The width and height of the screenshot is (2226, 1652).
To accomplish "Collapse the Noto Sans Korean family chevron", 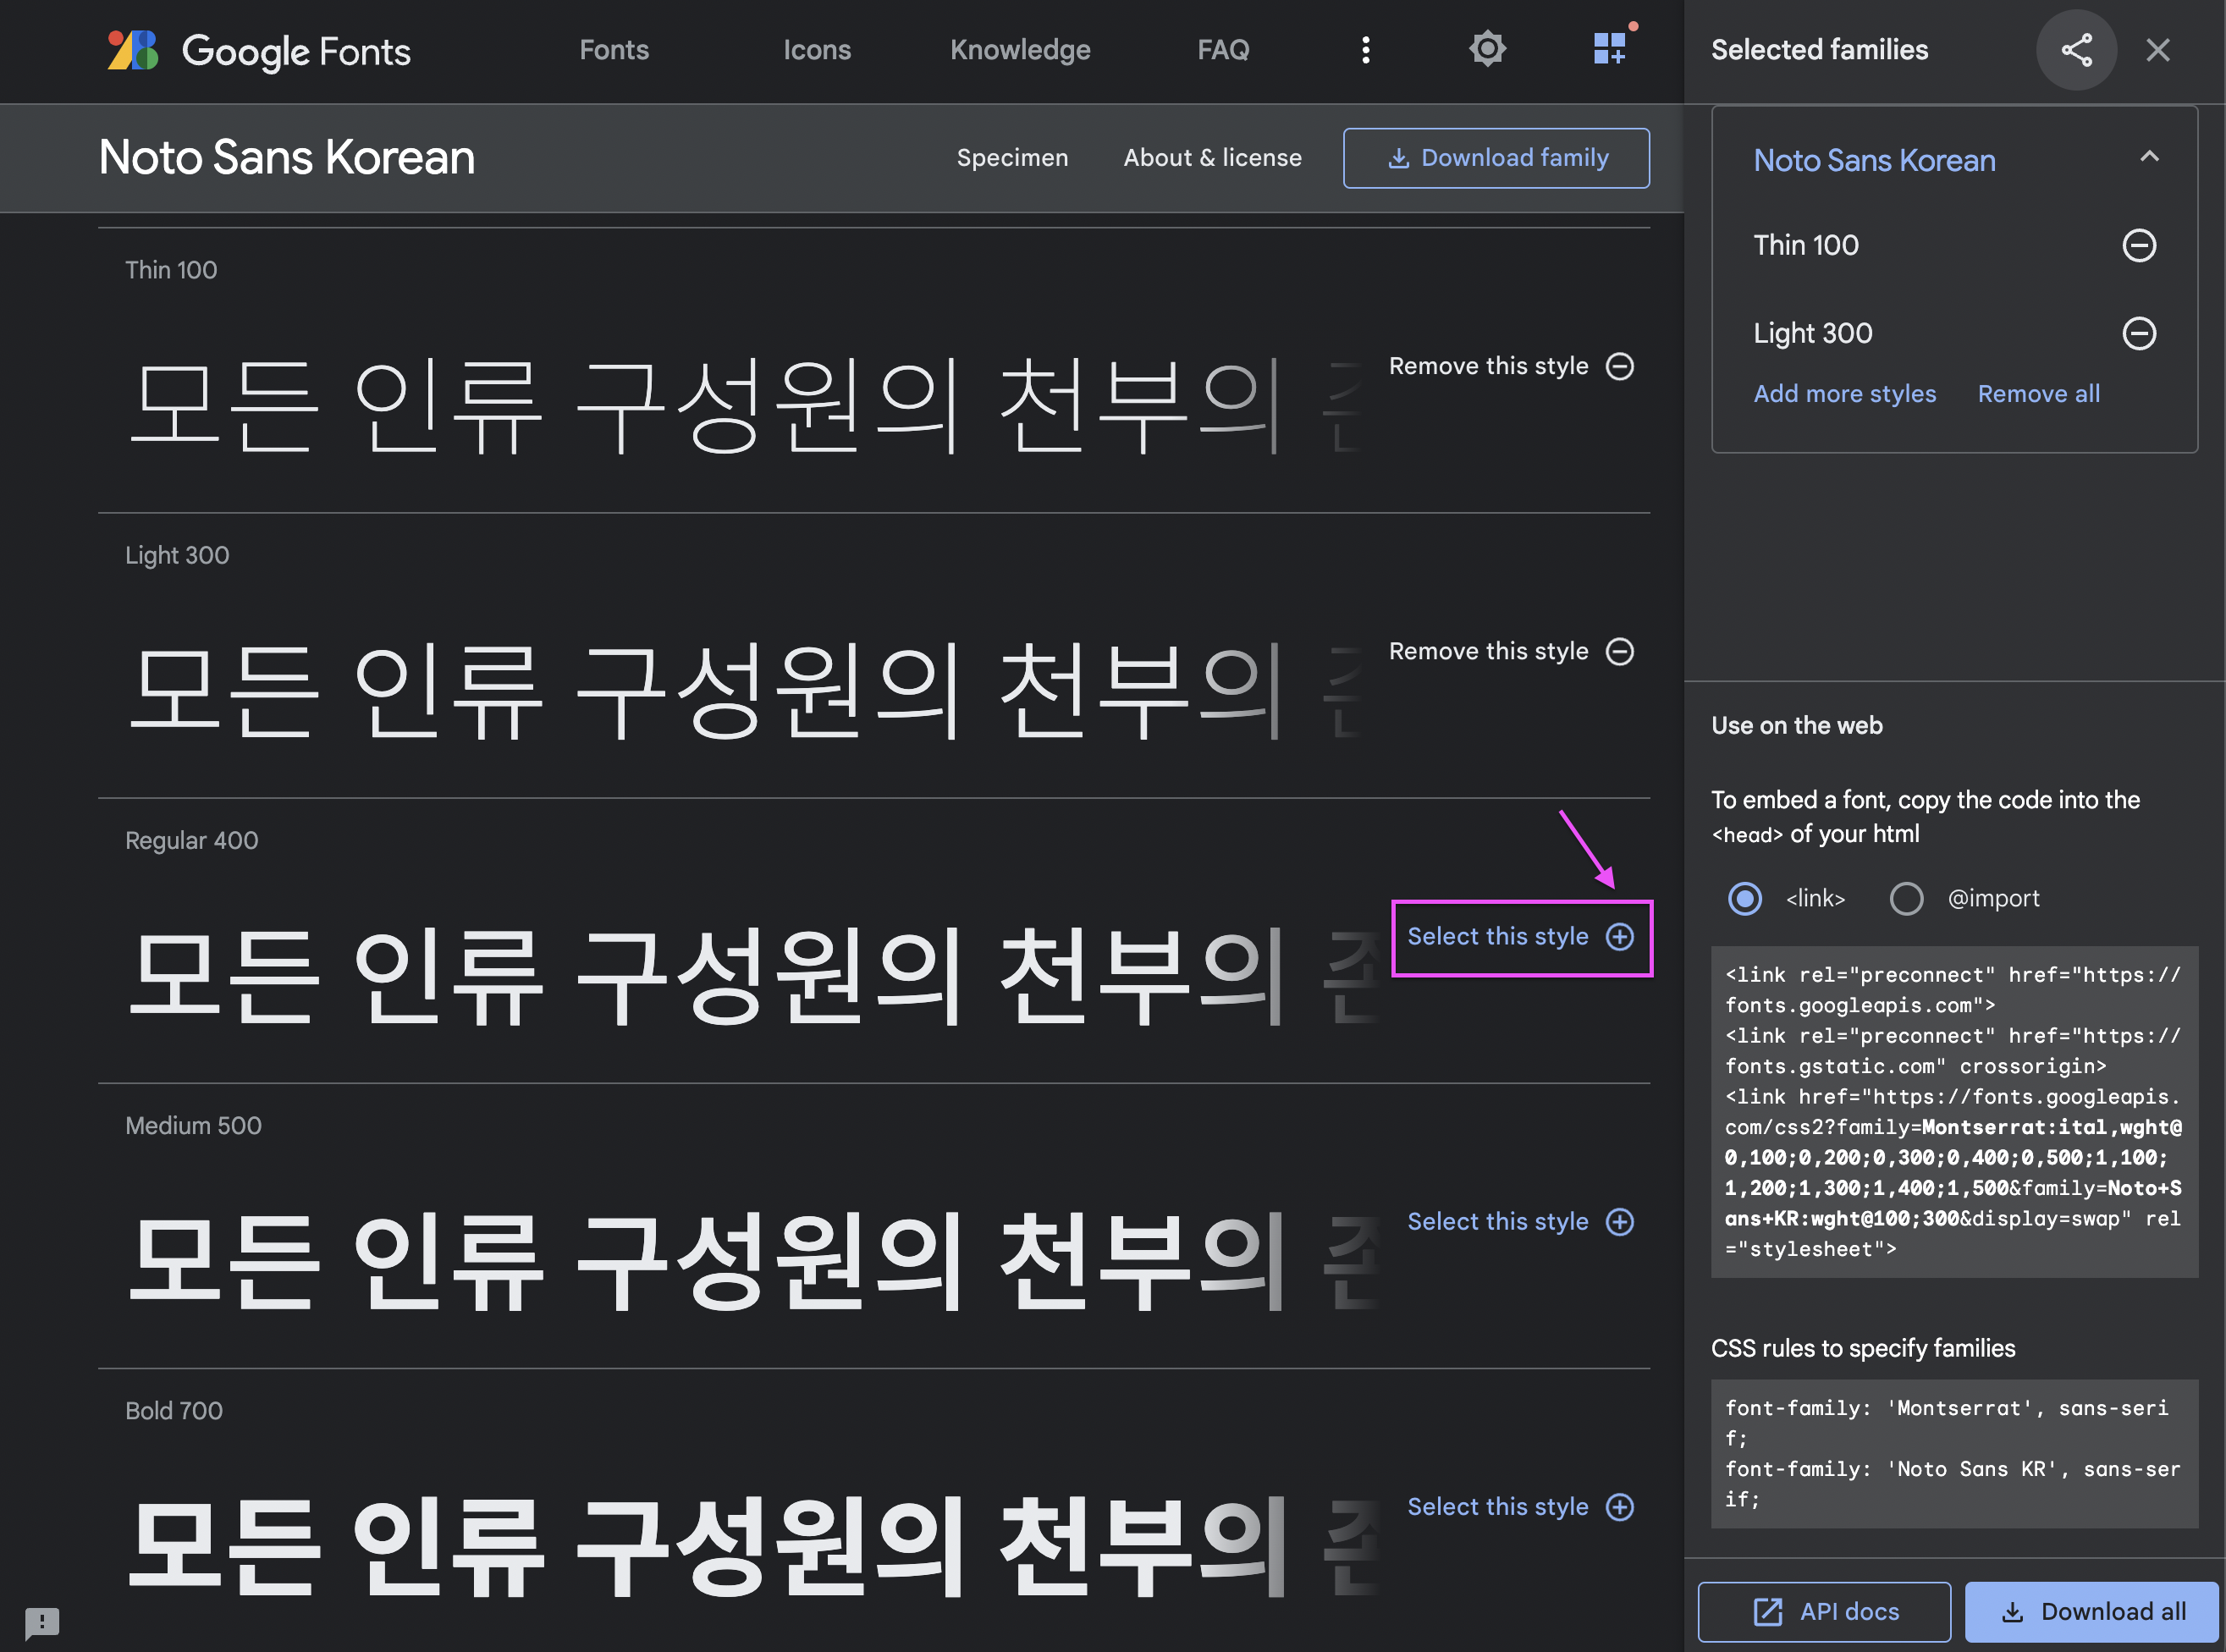I will [2149, 157].
